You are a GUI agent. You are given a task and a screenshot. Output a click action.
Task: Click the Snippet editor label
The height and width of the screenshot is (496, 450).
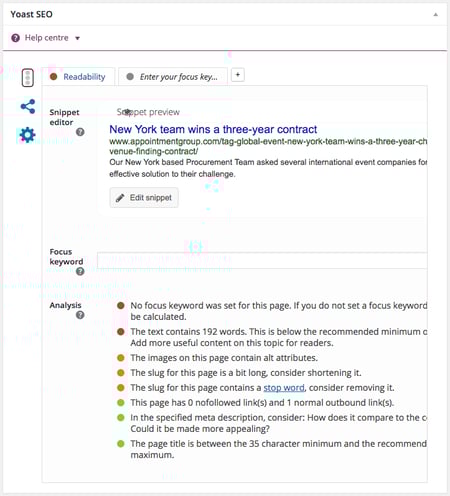coord(64,117)
